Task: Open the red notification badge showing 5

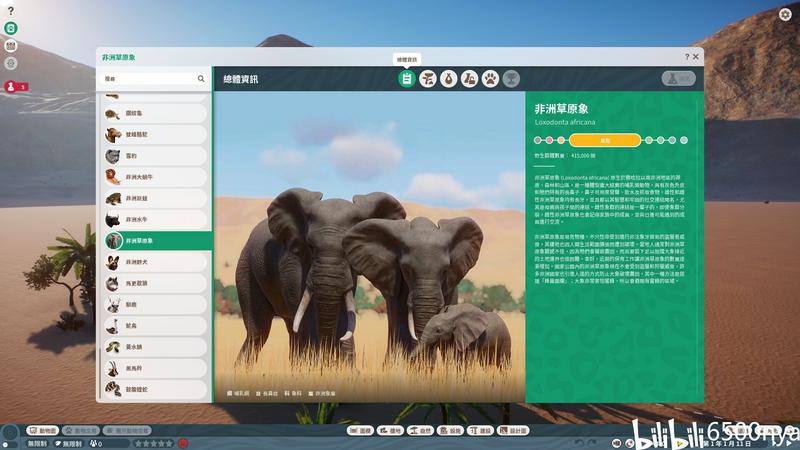Action: (16, 87)
